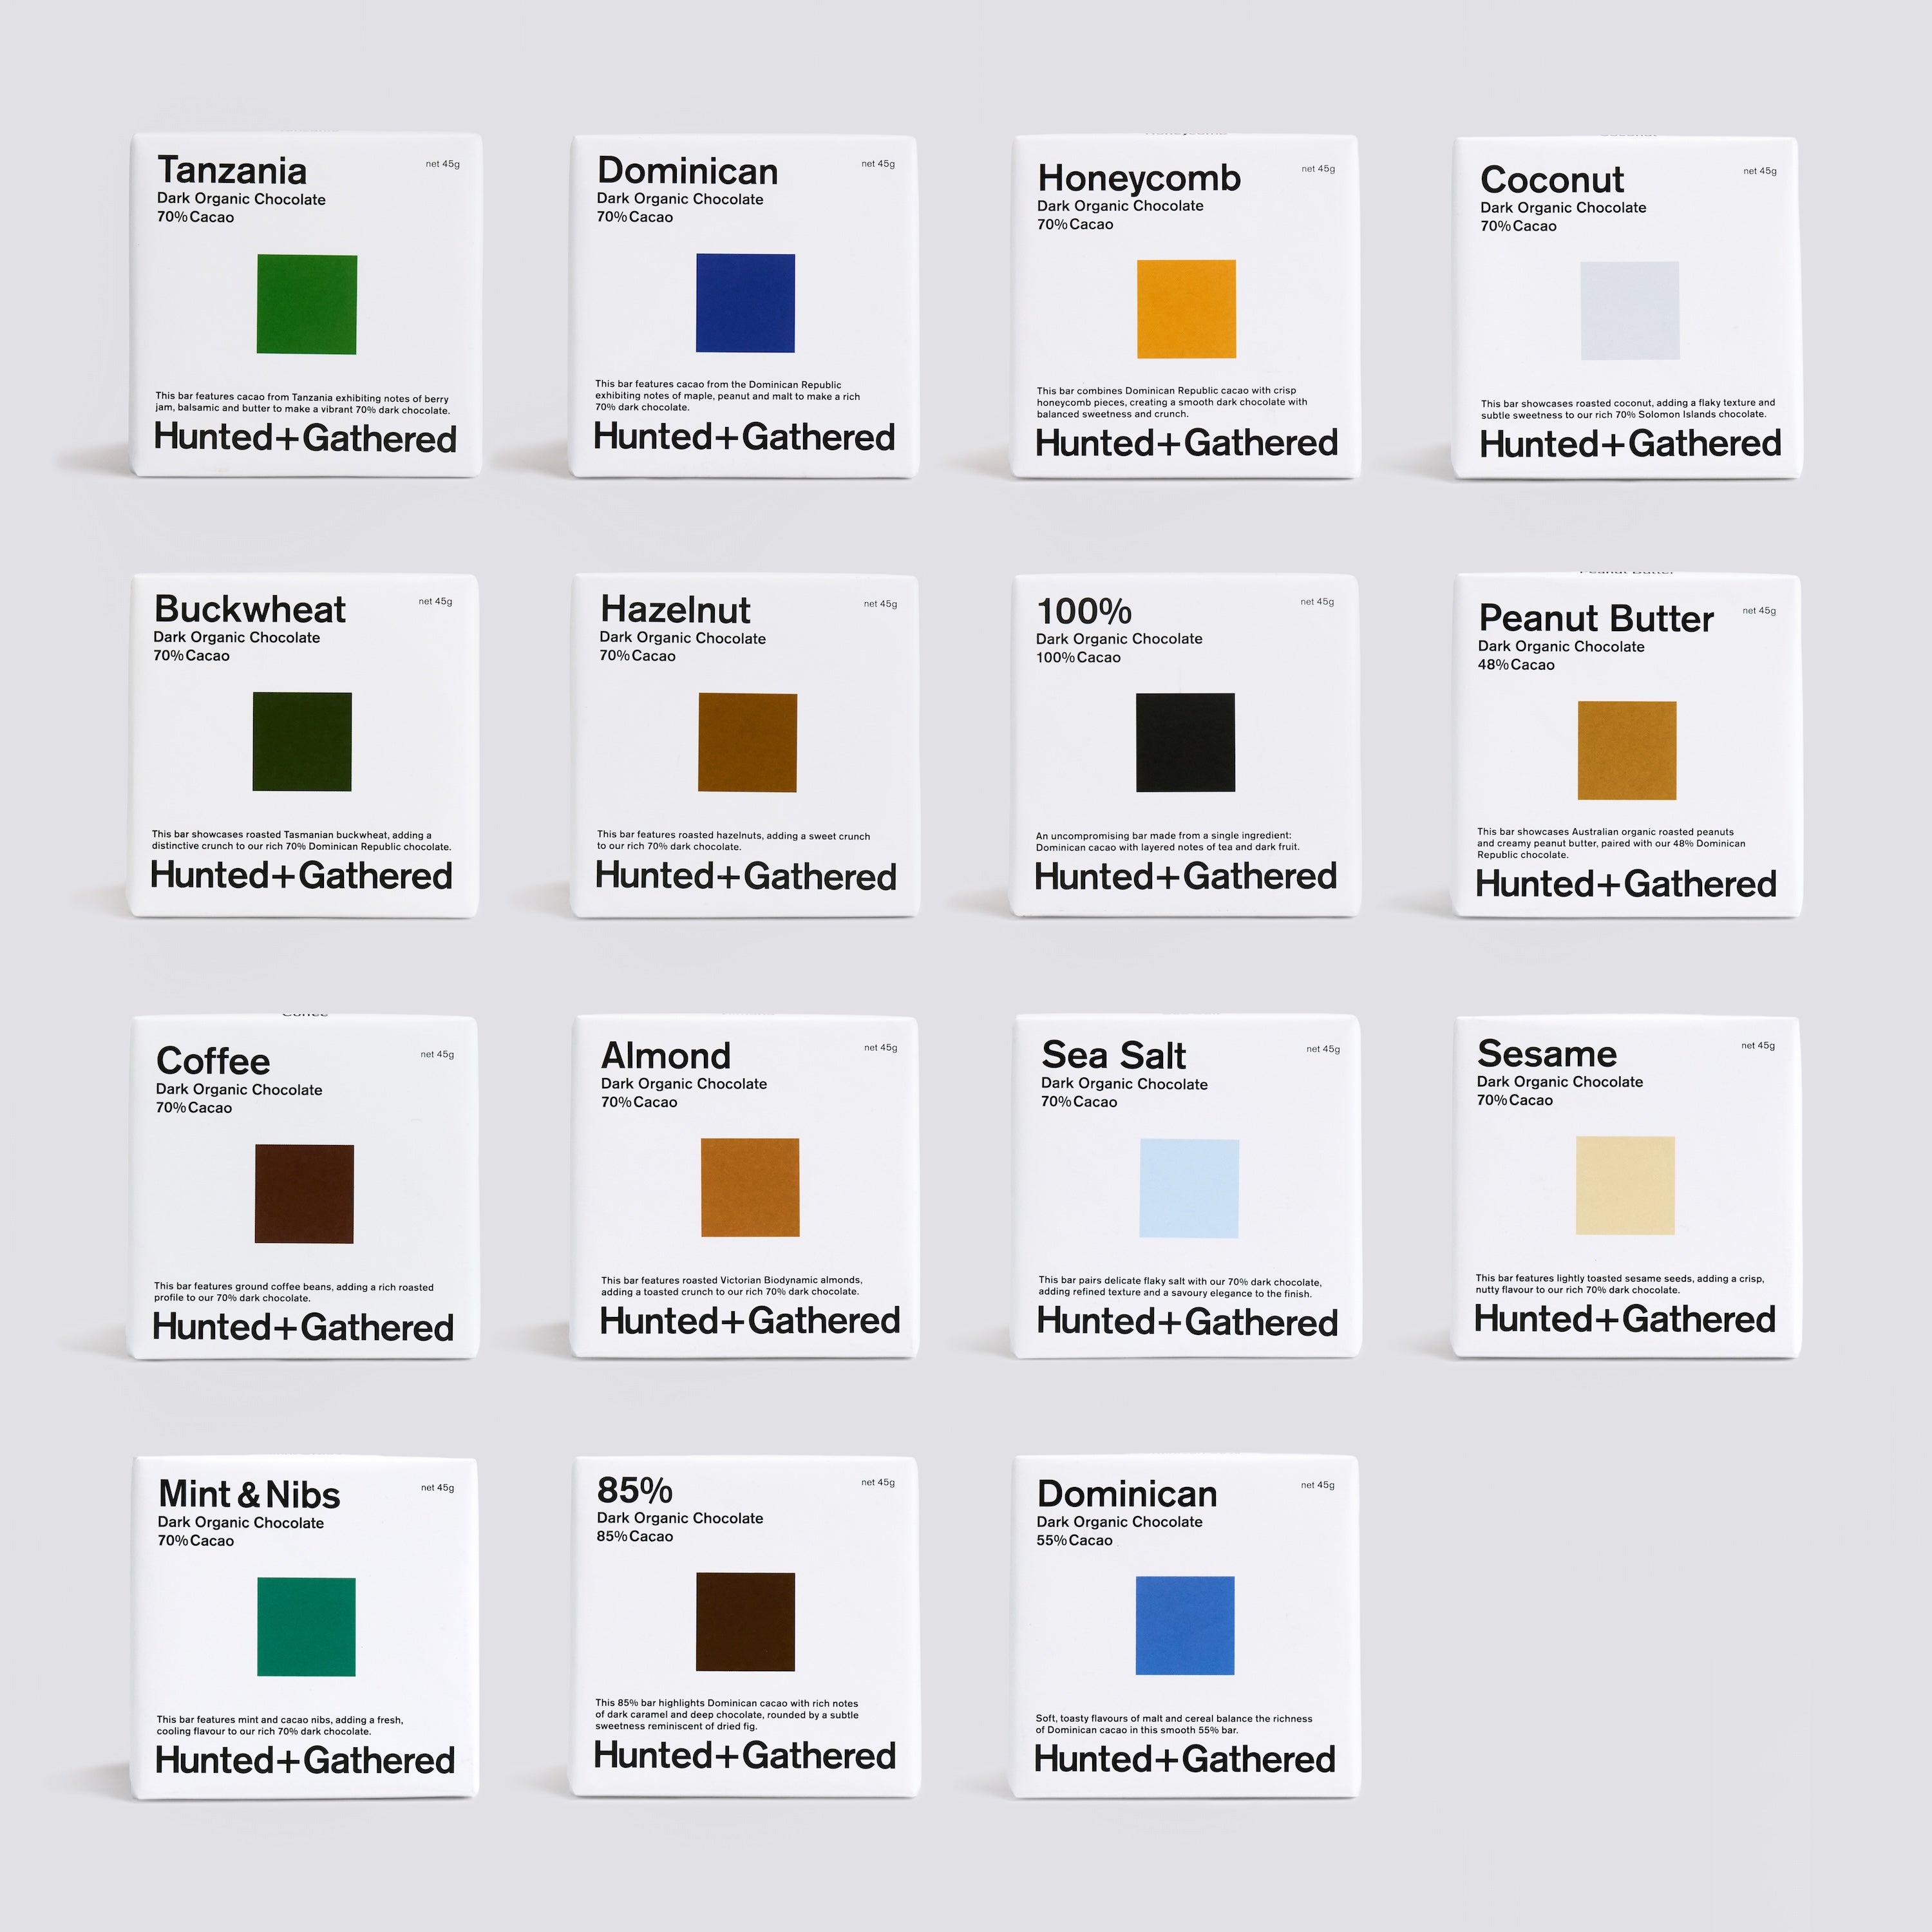This screenshot has height=1932, width=1932.
Task: Select the "Coconut" bar title
Action: (x=1552, y=180)
